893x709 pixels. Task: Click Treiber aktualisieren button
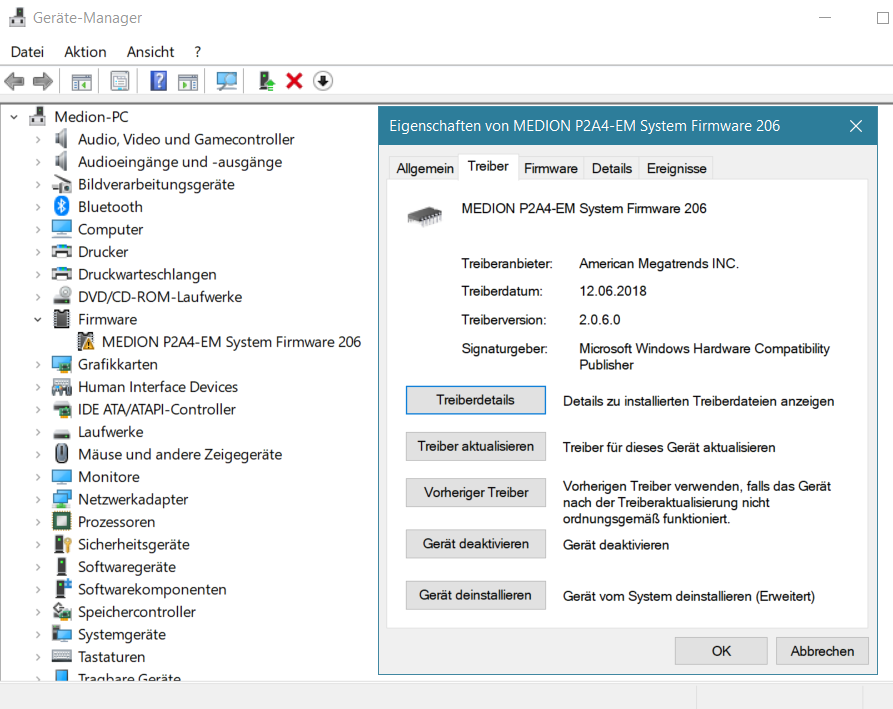click(476, 446)
